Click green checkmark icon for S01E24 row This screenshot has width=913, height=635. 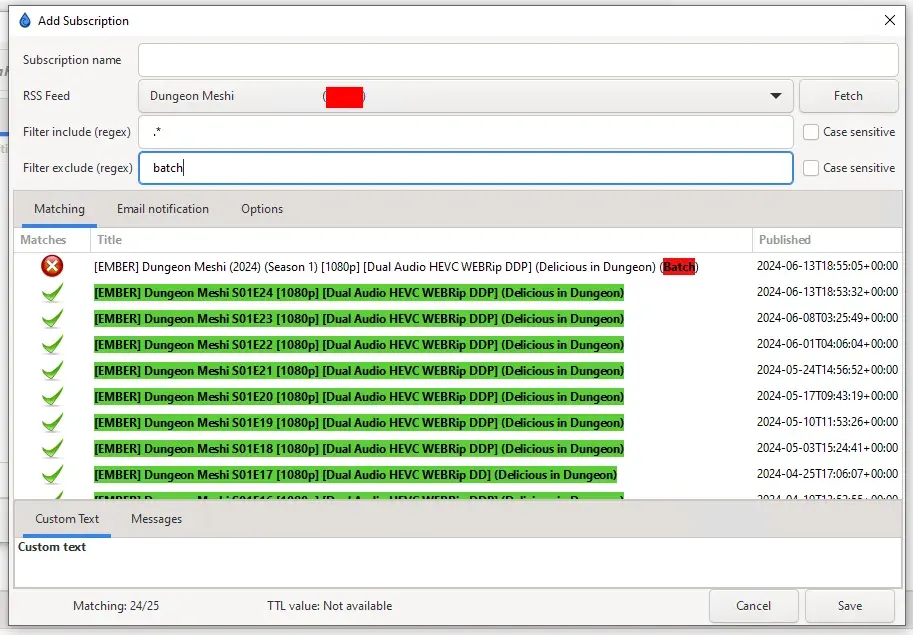(x=52, y=292)
